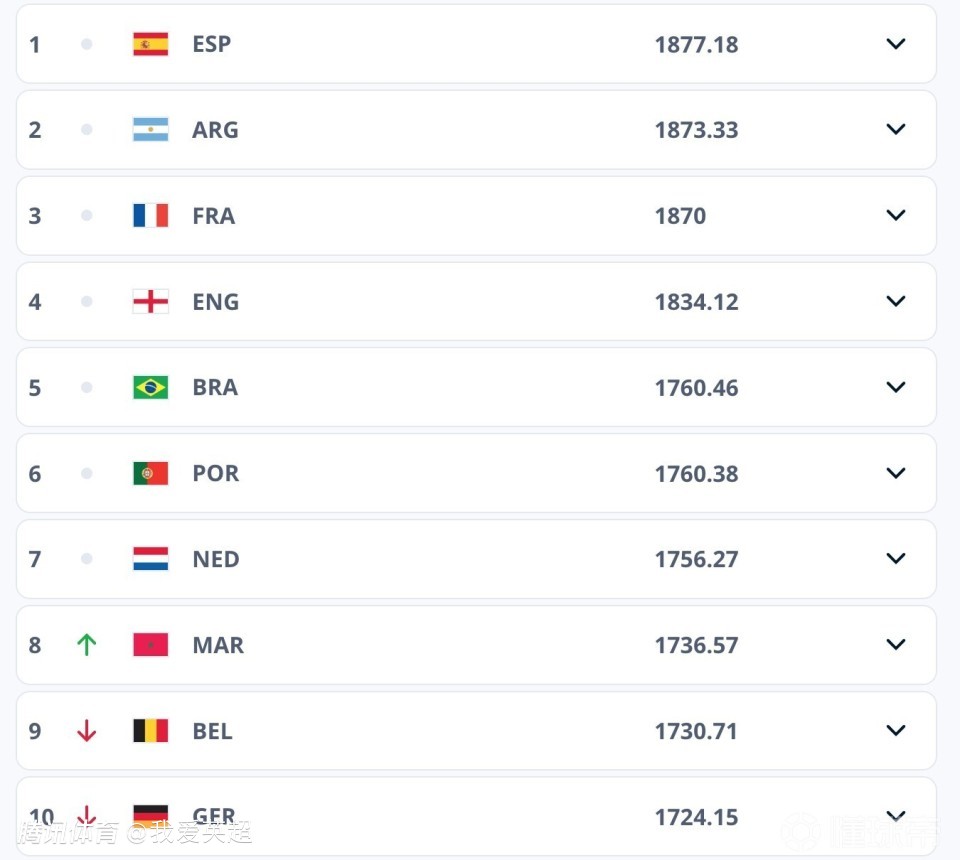Click red down arrow beside BEL
The image size is (960, 860).
tap(87, 731)
